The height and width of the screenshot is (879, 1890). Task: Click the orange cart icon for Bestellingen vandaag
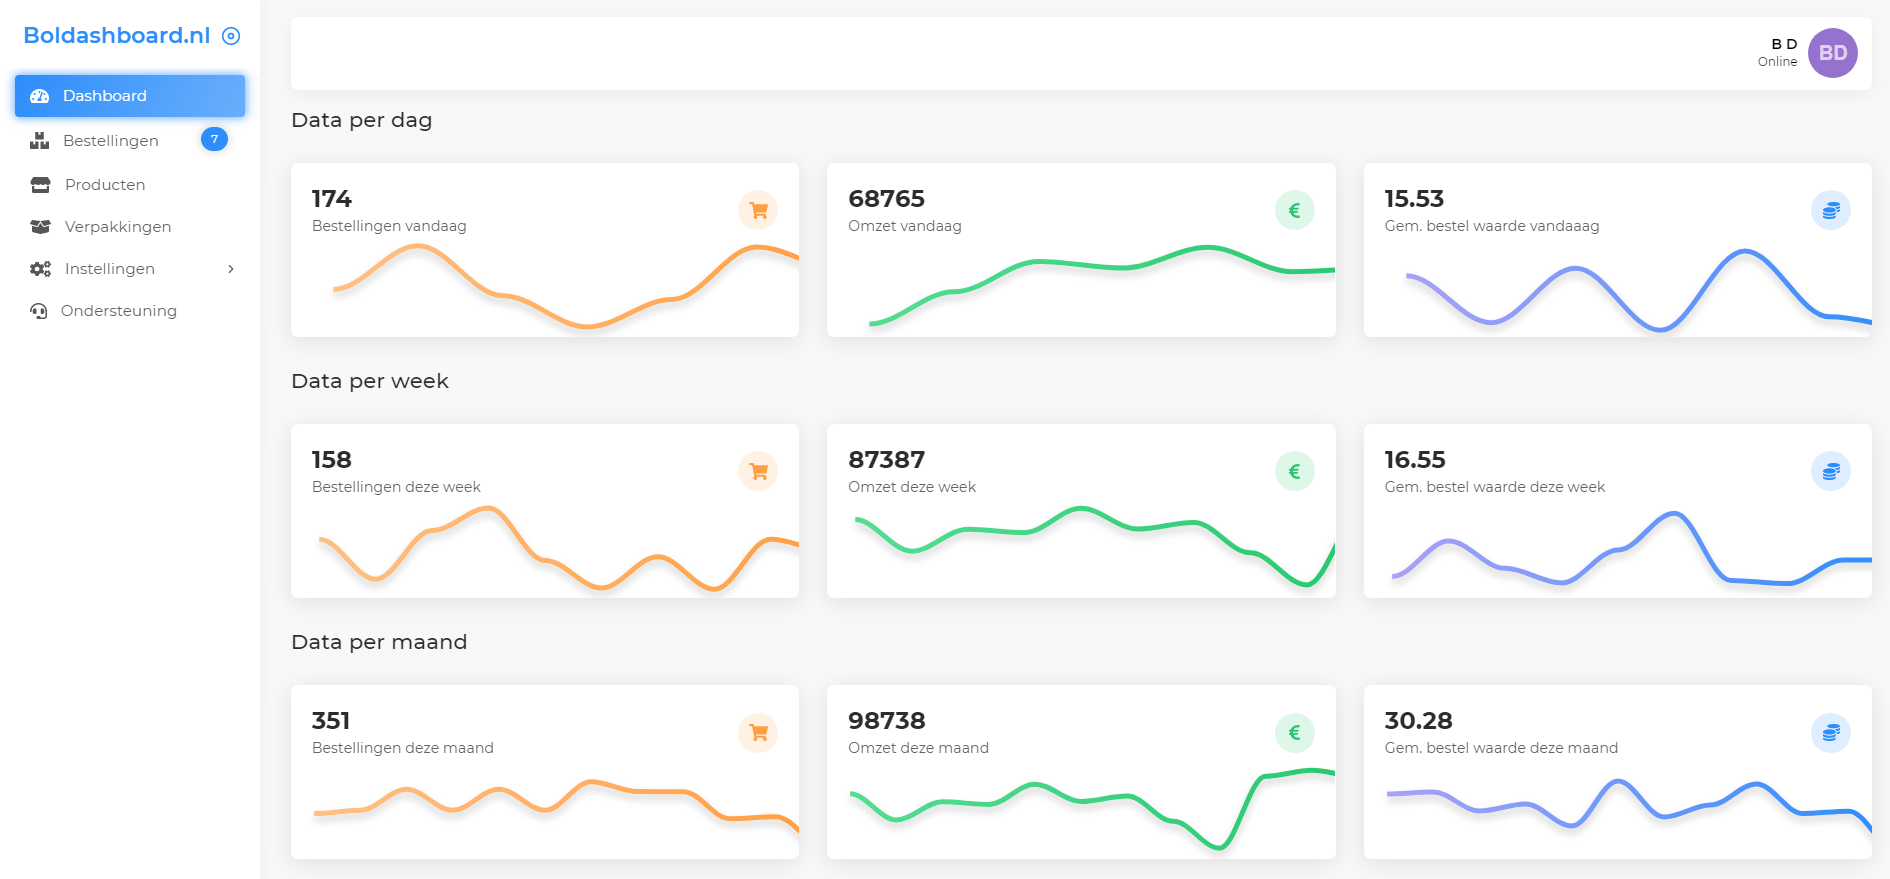[758, 210]
